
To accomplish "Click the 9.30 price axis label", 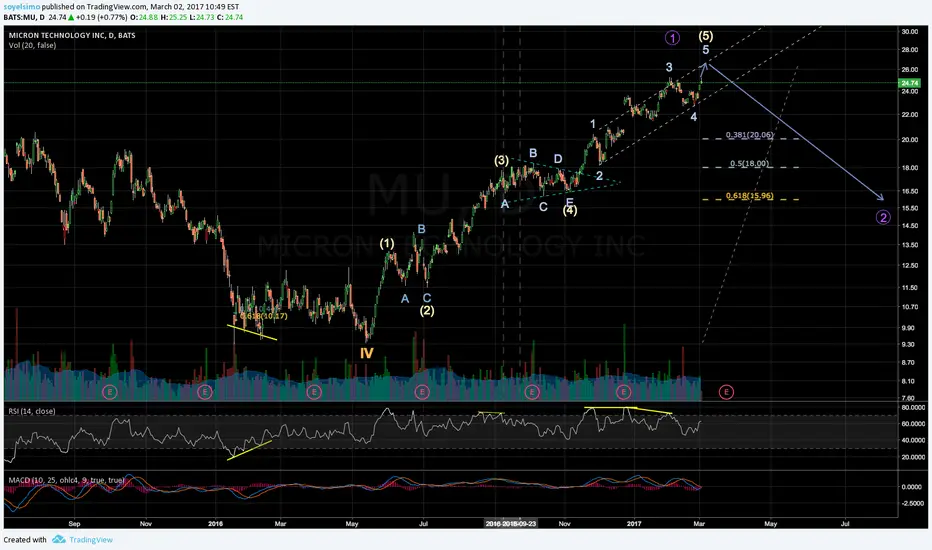I will pos(908,344).
